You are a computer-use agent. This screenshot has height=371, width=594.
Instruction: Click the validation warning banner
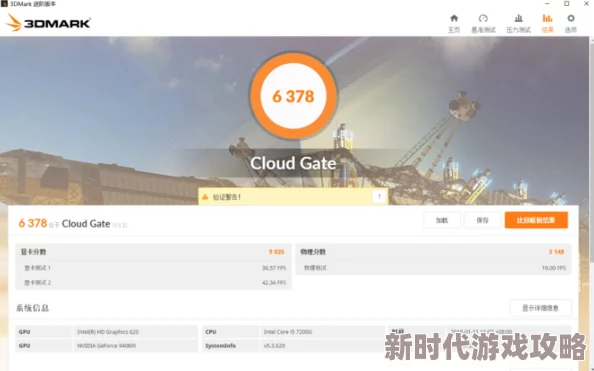pos(293,197)
